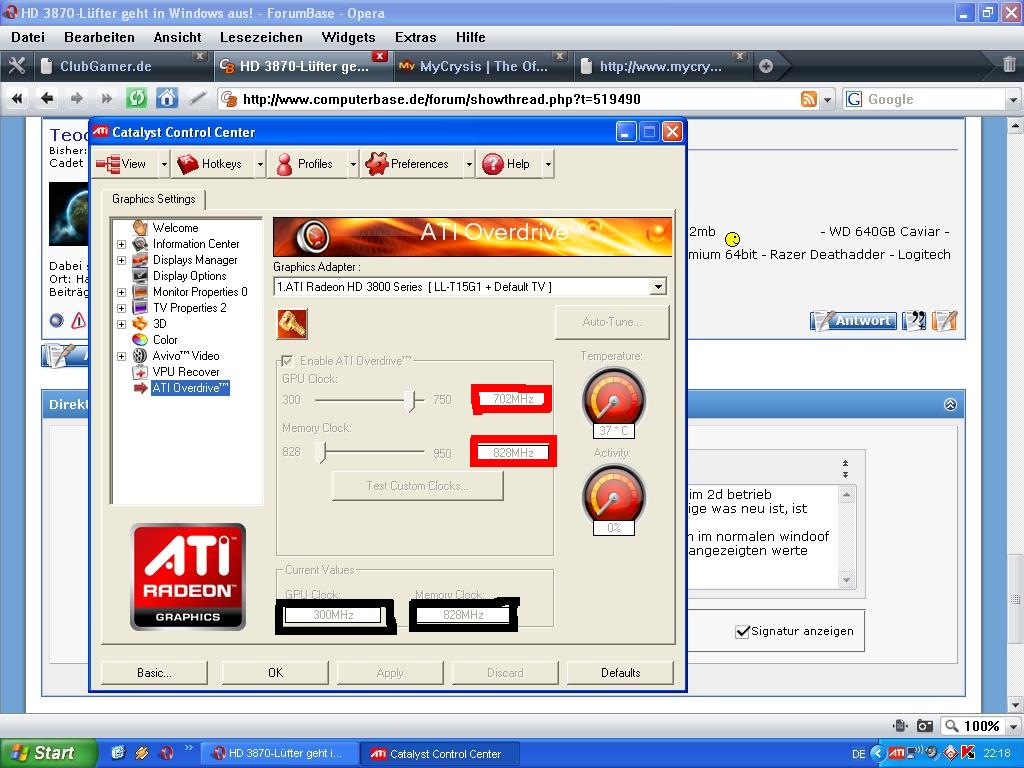Open the Hotkeys dropdown arrow

pos(260,164)
